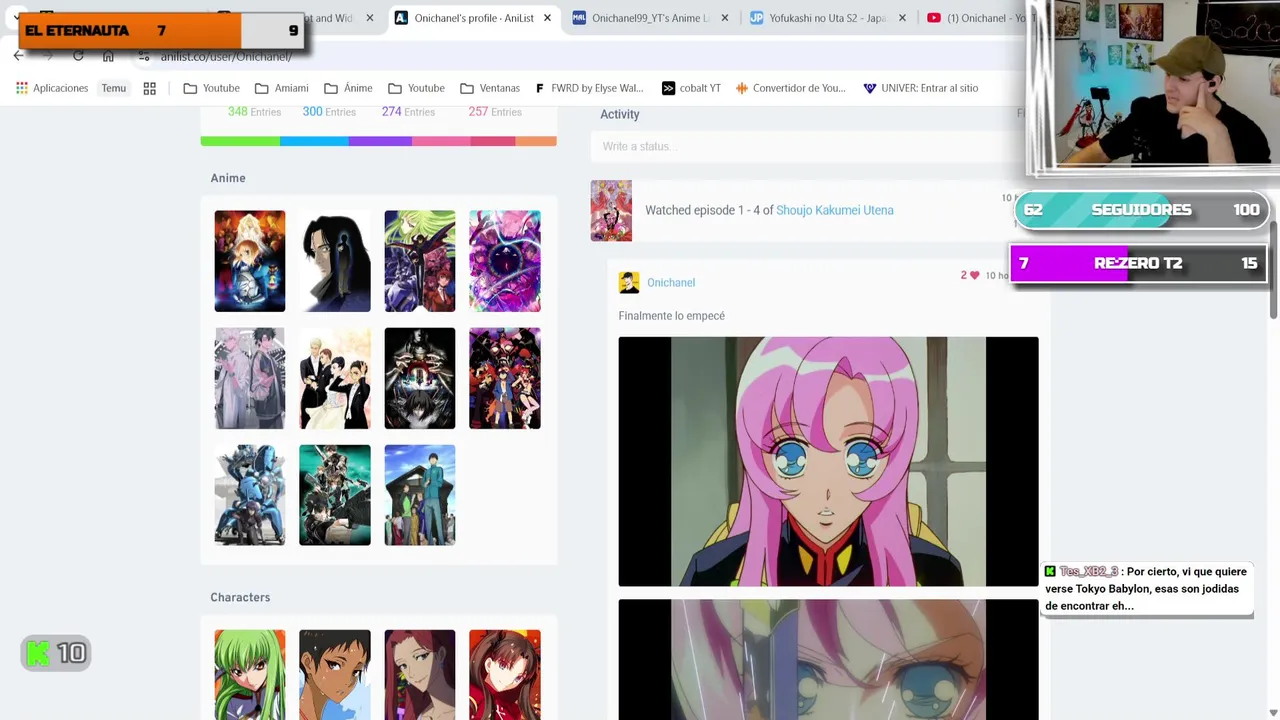The width and height of the screenshot is (1280, 720).
Task: Open UNIVER: Entrar al sitio bookmark
Action: pos(920,88)
